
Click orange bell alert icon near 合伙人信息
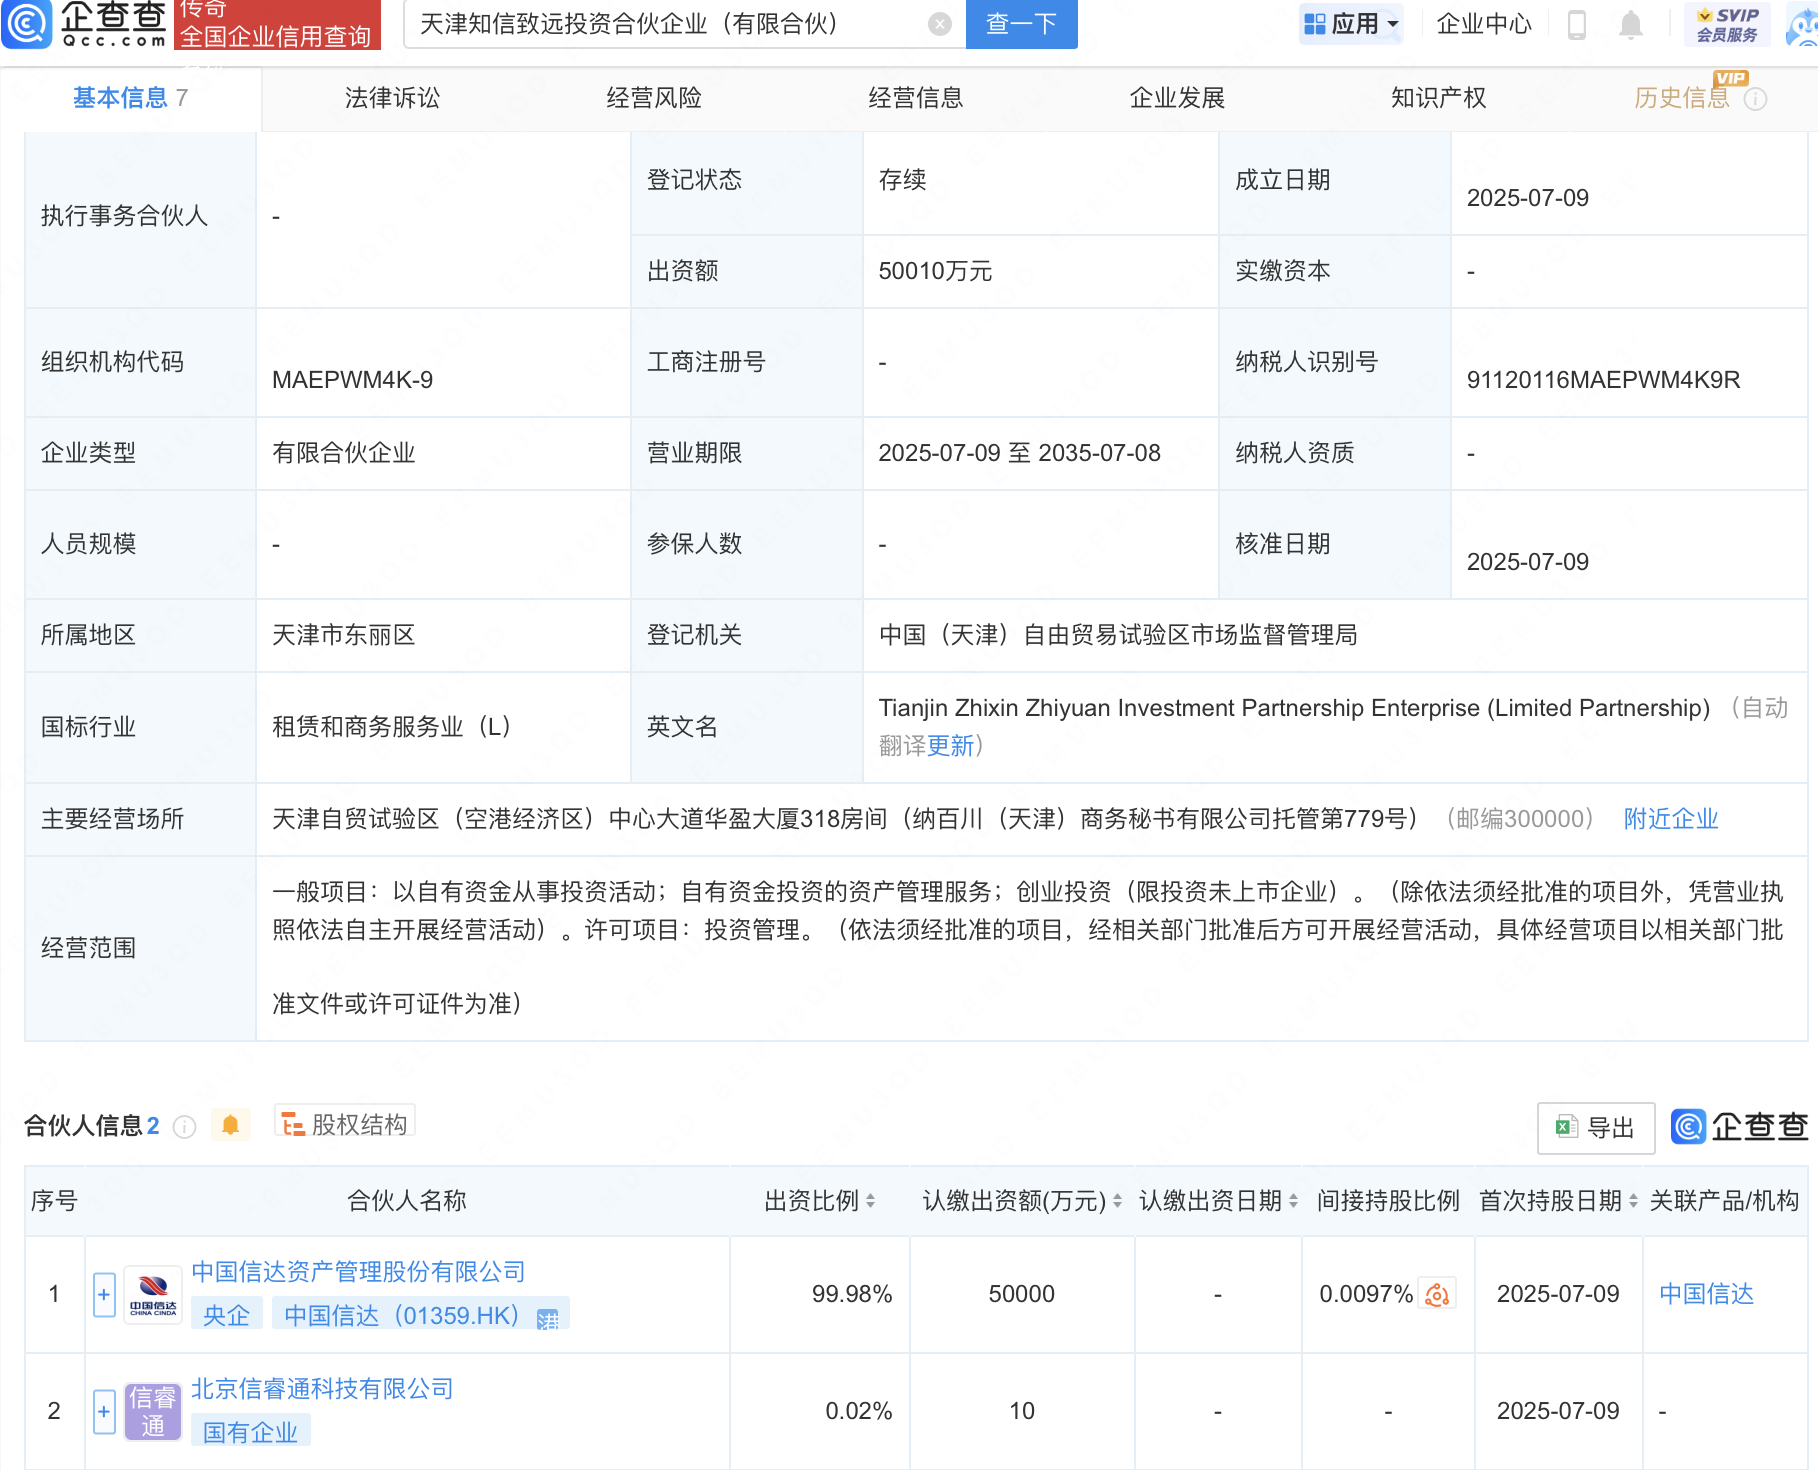point(230,1125)
